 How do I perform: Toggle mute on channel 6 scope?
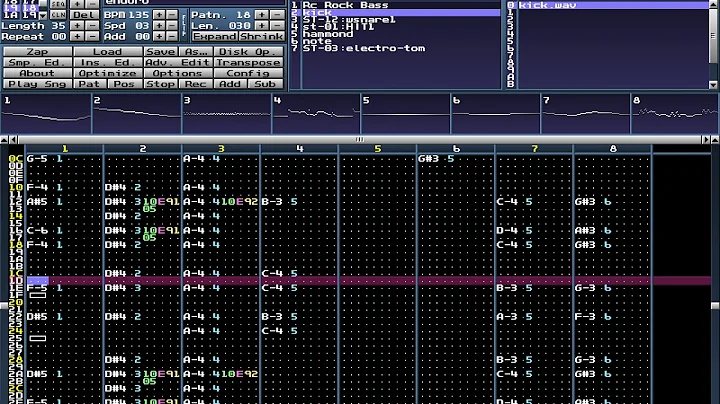point(496,114)
